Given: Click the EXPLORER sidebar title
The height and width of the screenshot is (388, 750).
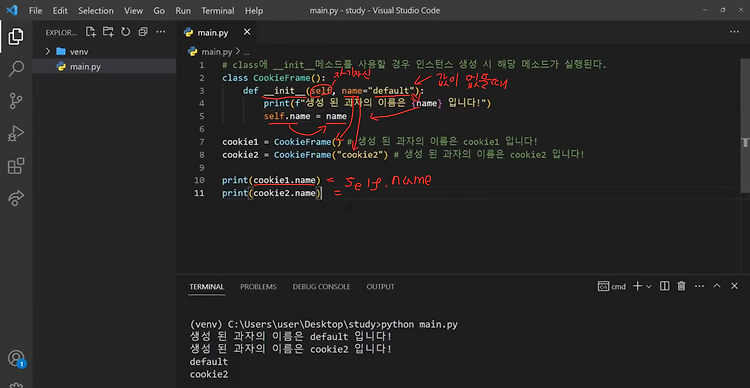Looking at the screenshot, I should click(x=61, y=33).
